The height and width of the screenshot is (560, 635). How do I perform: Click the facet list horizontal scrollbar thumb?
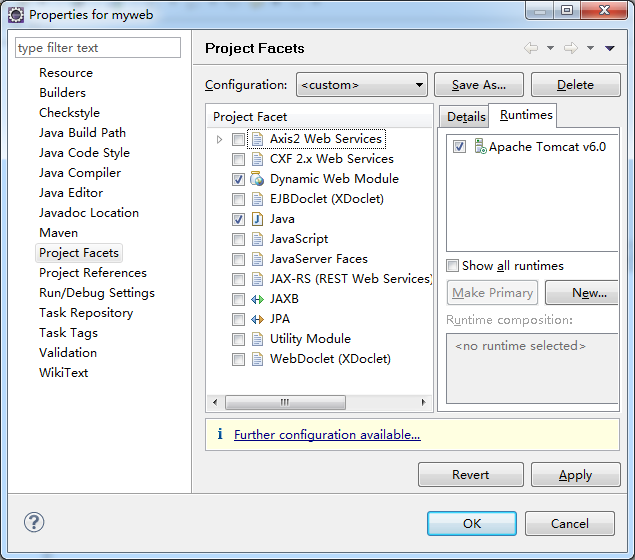click(x=285, y=402)
